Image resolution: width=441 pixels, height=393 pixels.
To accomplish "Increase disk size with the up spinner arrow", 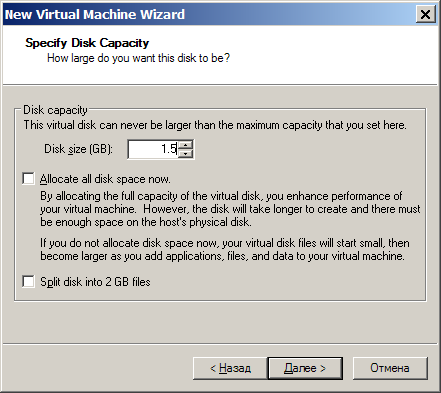I will 185,145.
